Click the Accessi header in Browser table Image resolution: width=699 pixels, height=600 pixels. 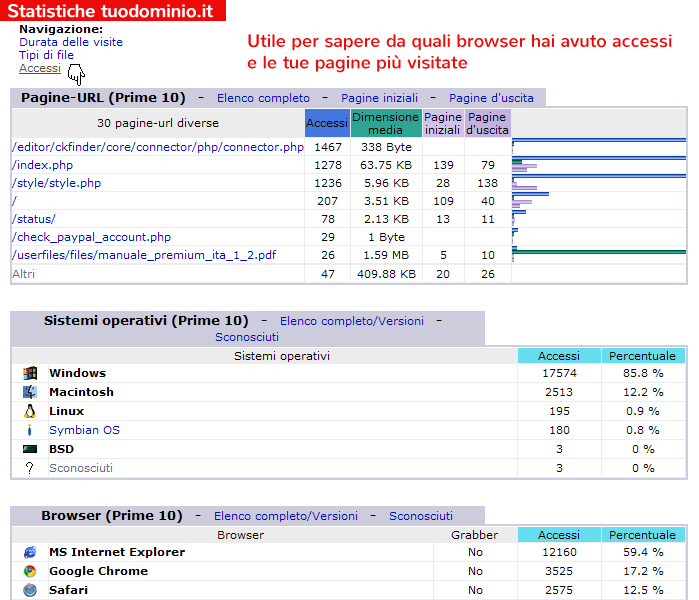[559, 534]
